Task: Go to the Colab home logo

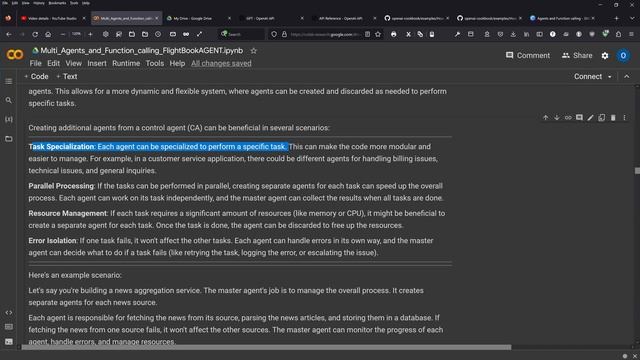Action: 15,54
